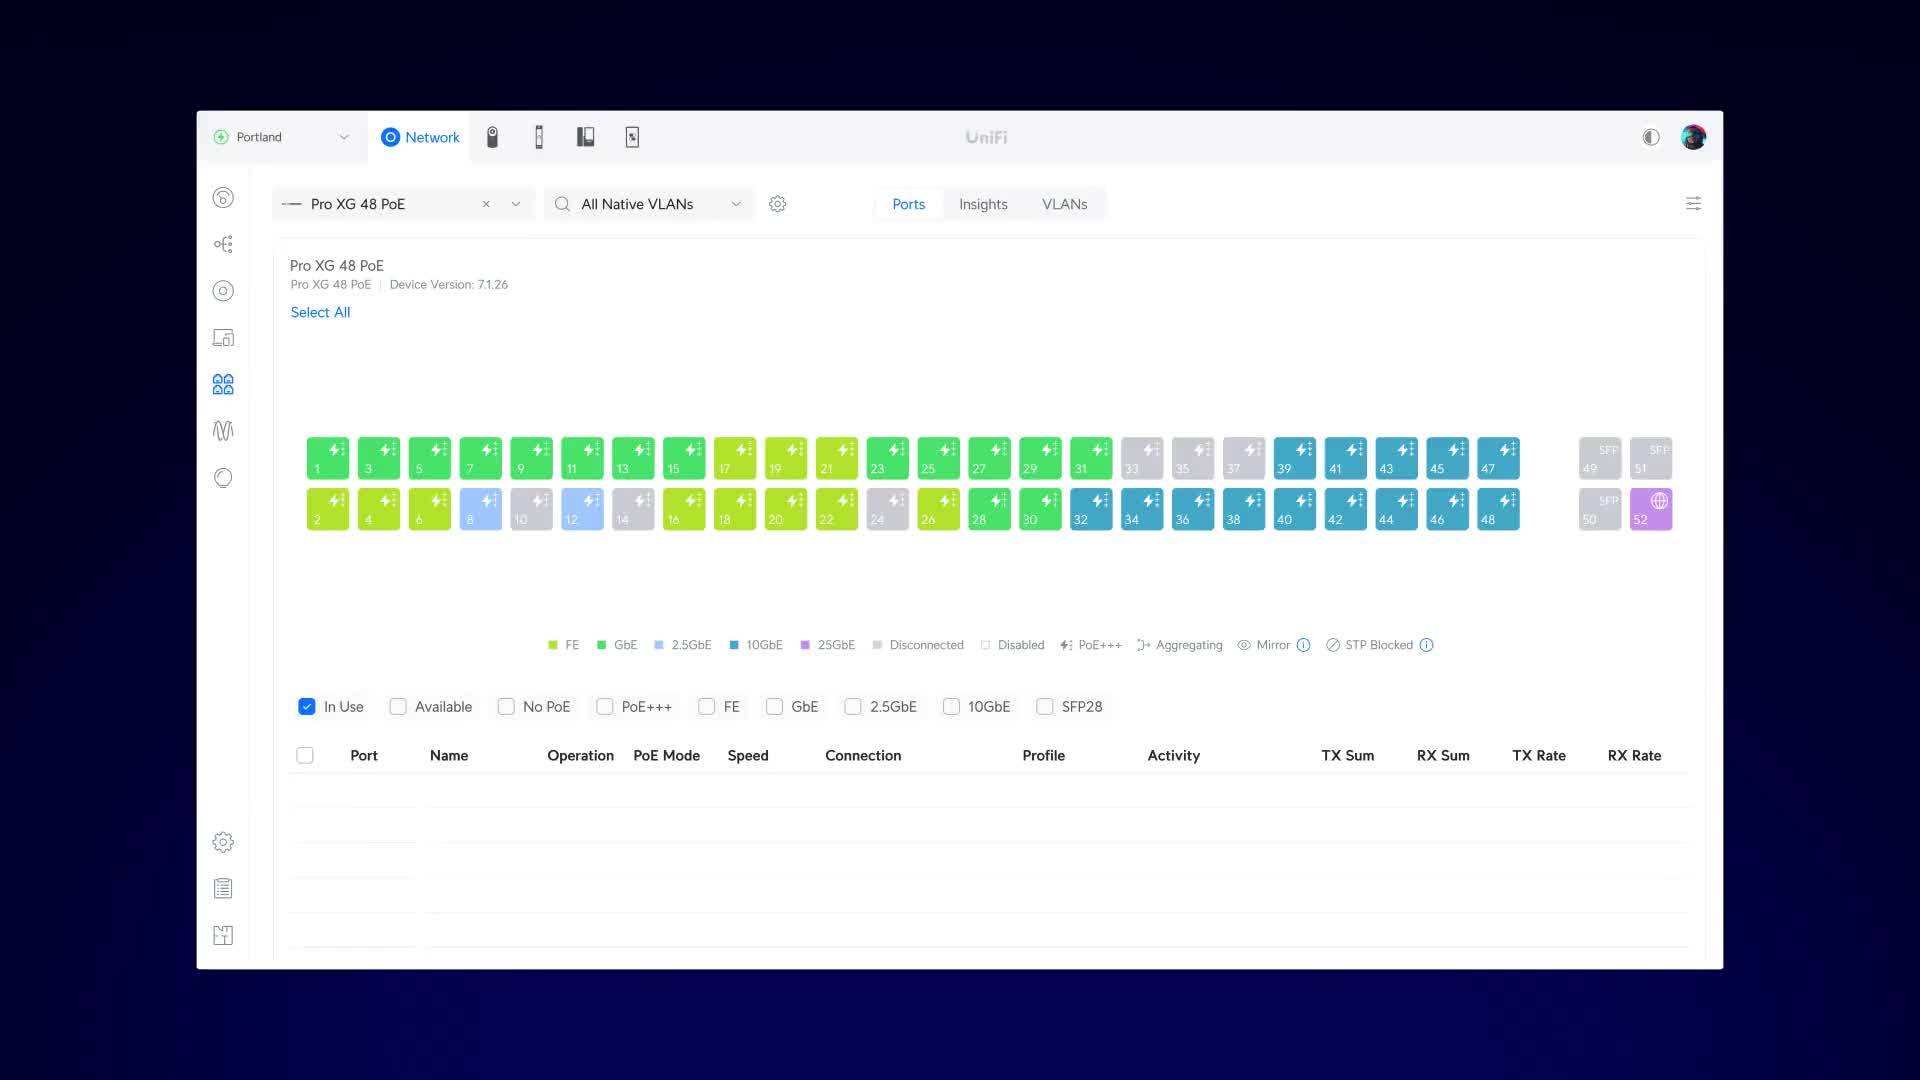Check the 10GbE filter checkbox
Image resolution: width=1920 pixels, height=1080 pixels.
tap(951, 707)
